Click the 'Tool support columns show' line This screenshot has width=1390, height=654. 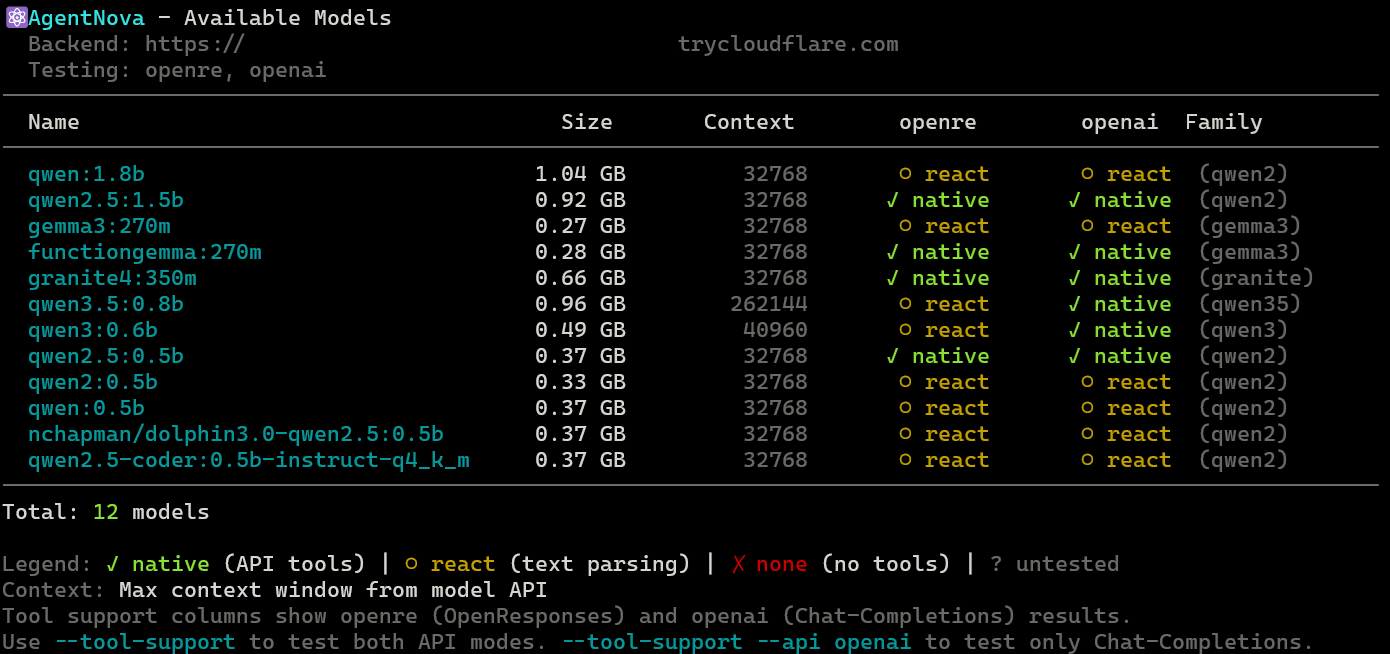[x=567, y=616]
